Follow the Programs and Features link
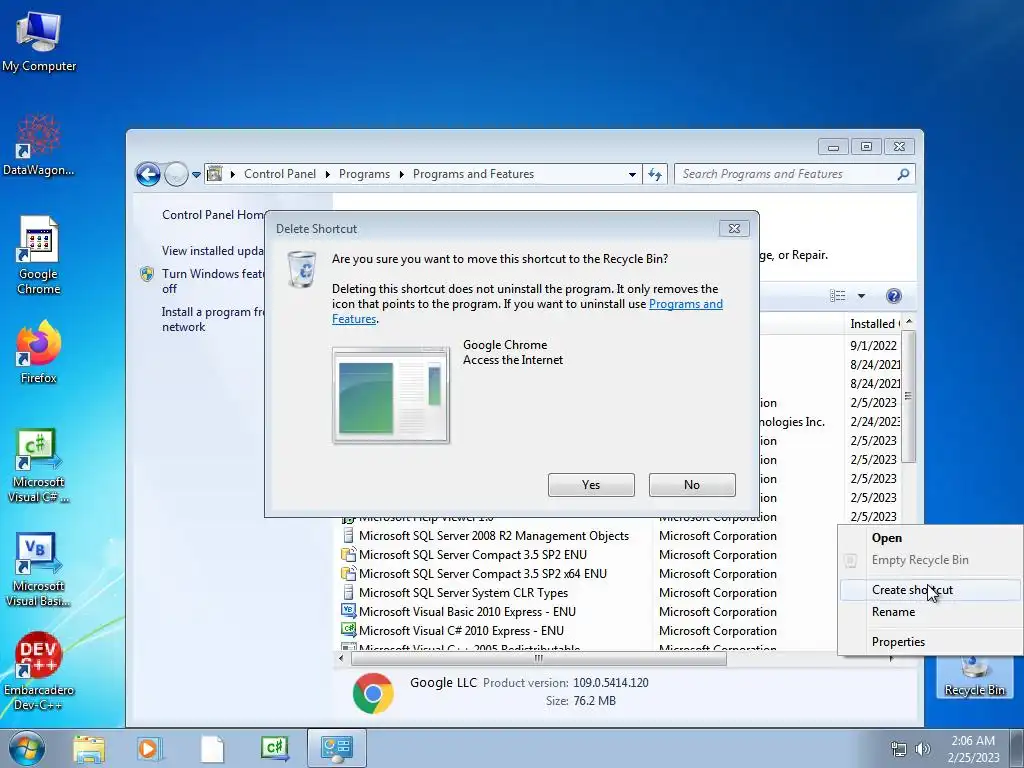The height and width of the screenshot is (768, 1024). pos(686,304)
